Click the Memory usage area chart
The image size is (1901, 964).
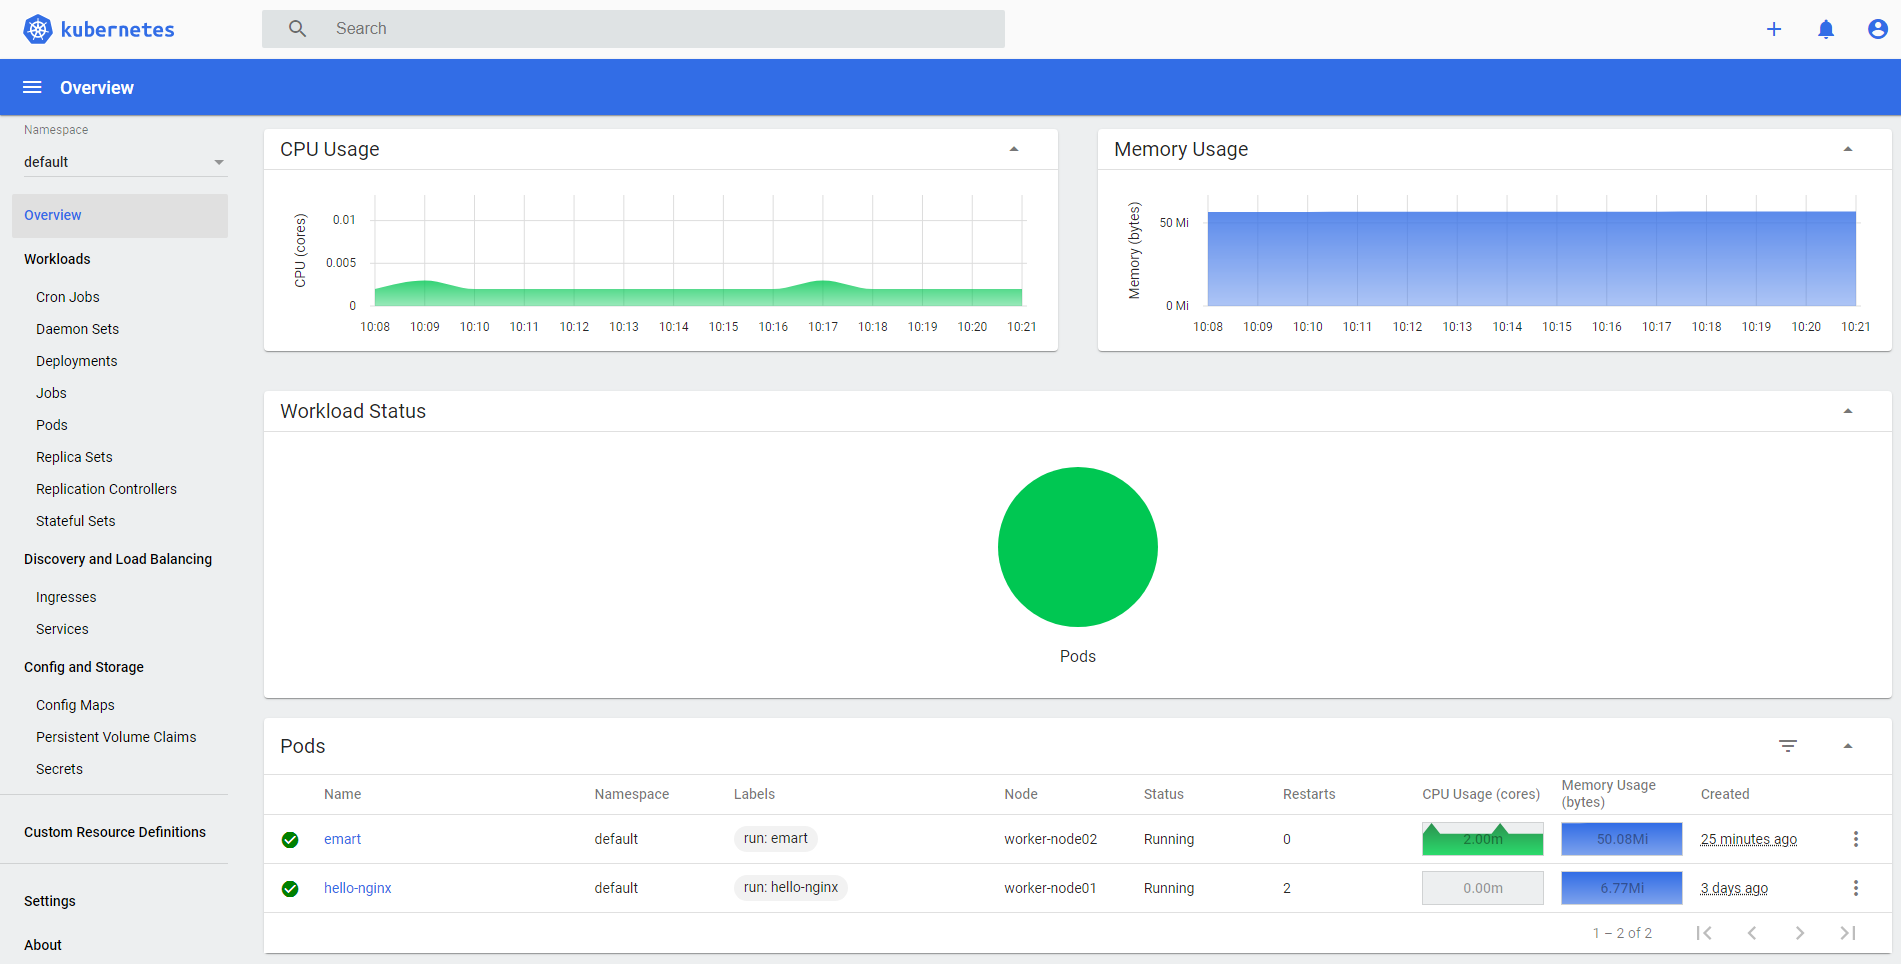1532,258
